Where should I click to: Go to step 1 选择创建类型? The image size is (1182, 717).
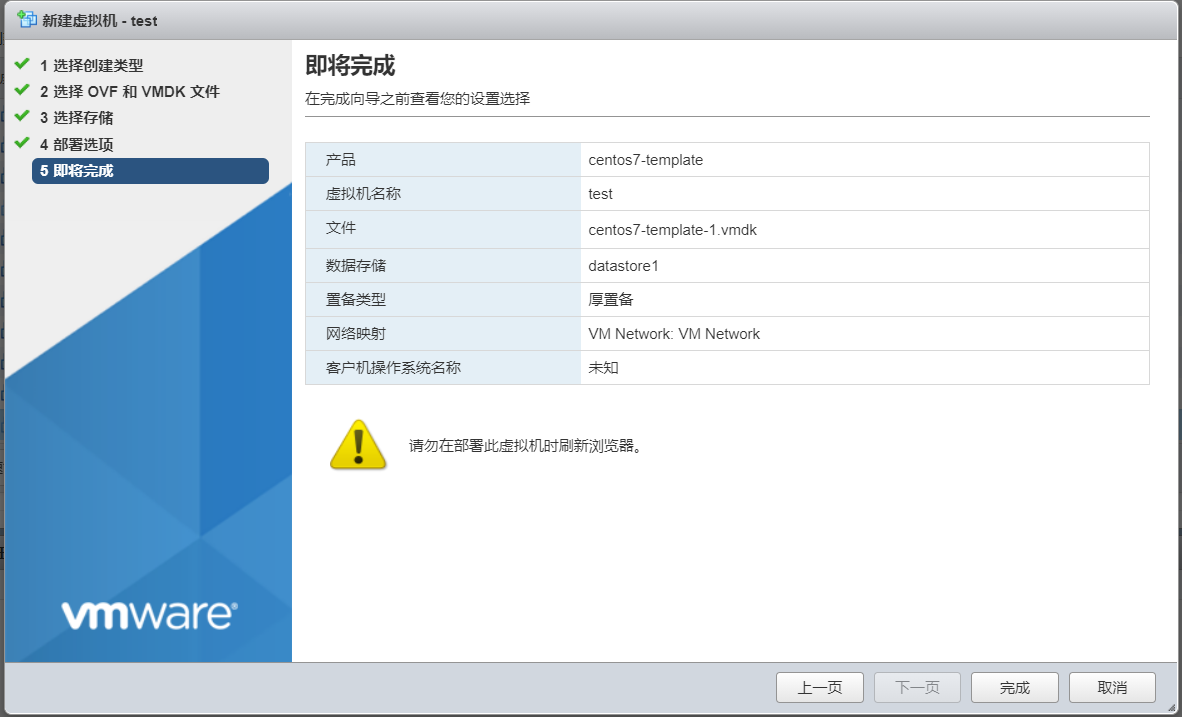tap(91, 66)
